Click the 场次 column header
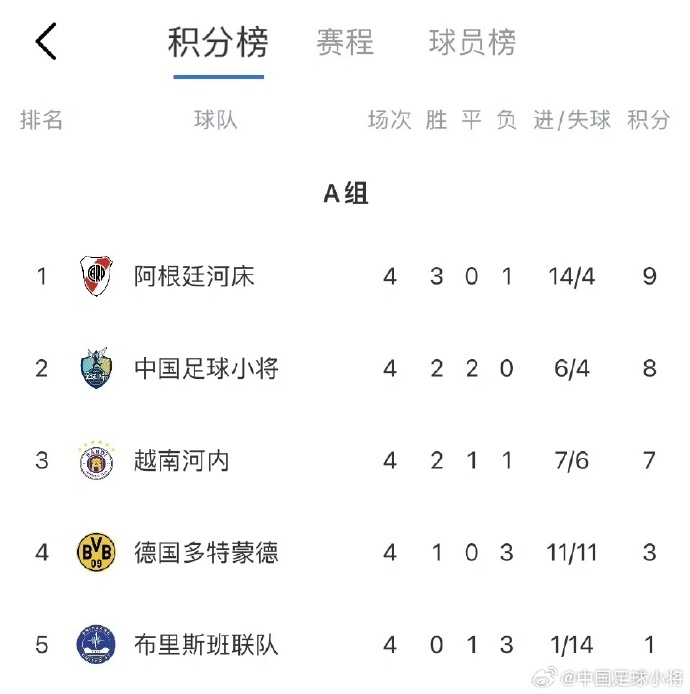The width and height of the screenshot is (690, 694). [389, 120]
